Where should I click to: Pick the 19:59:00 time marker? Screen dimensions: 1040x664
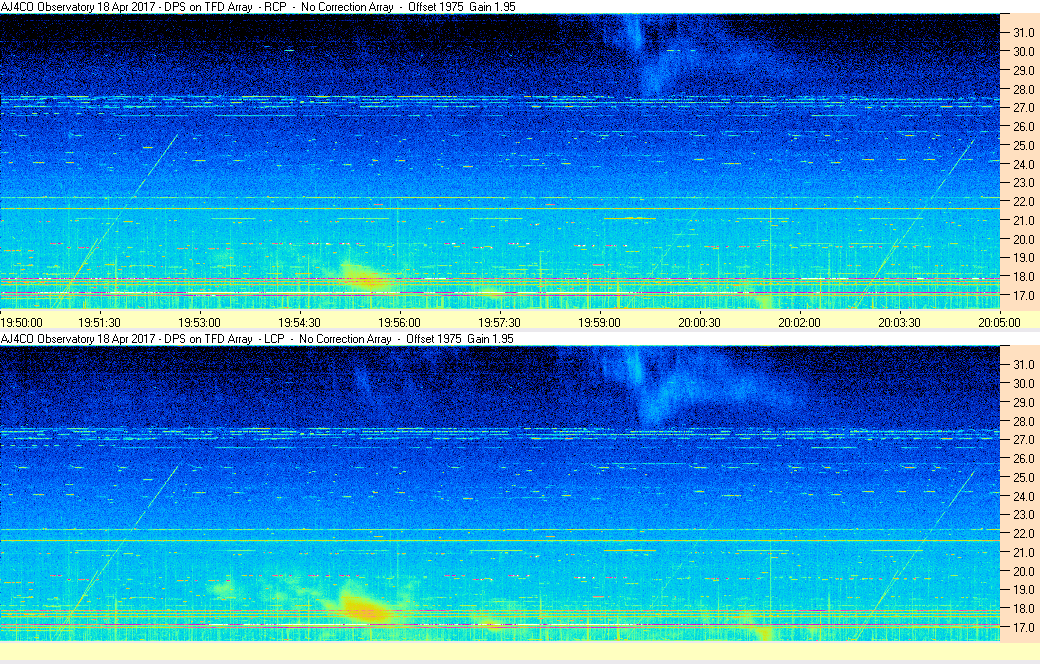(599, 322)
